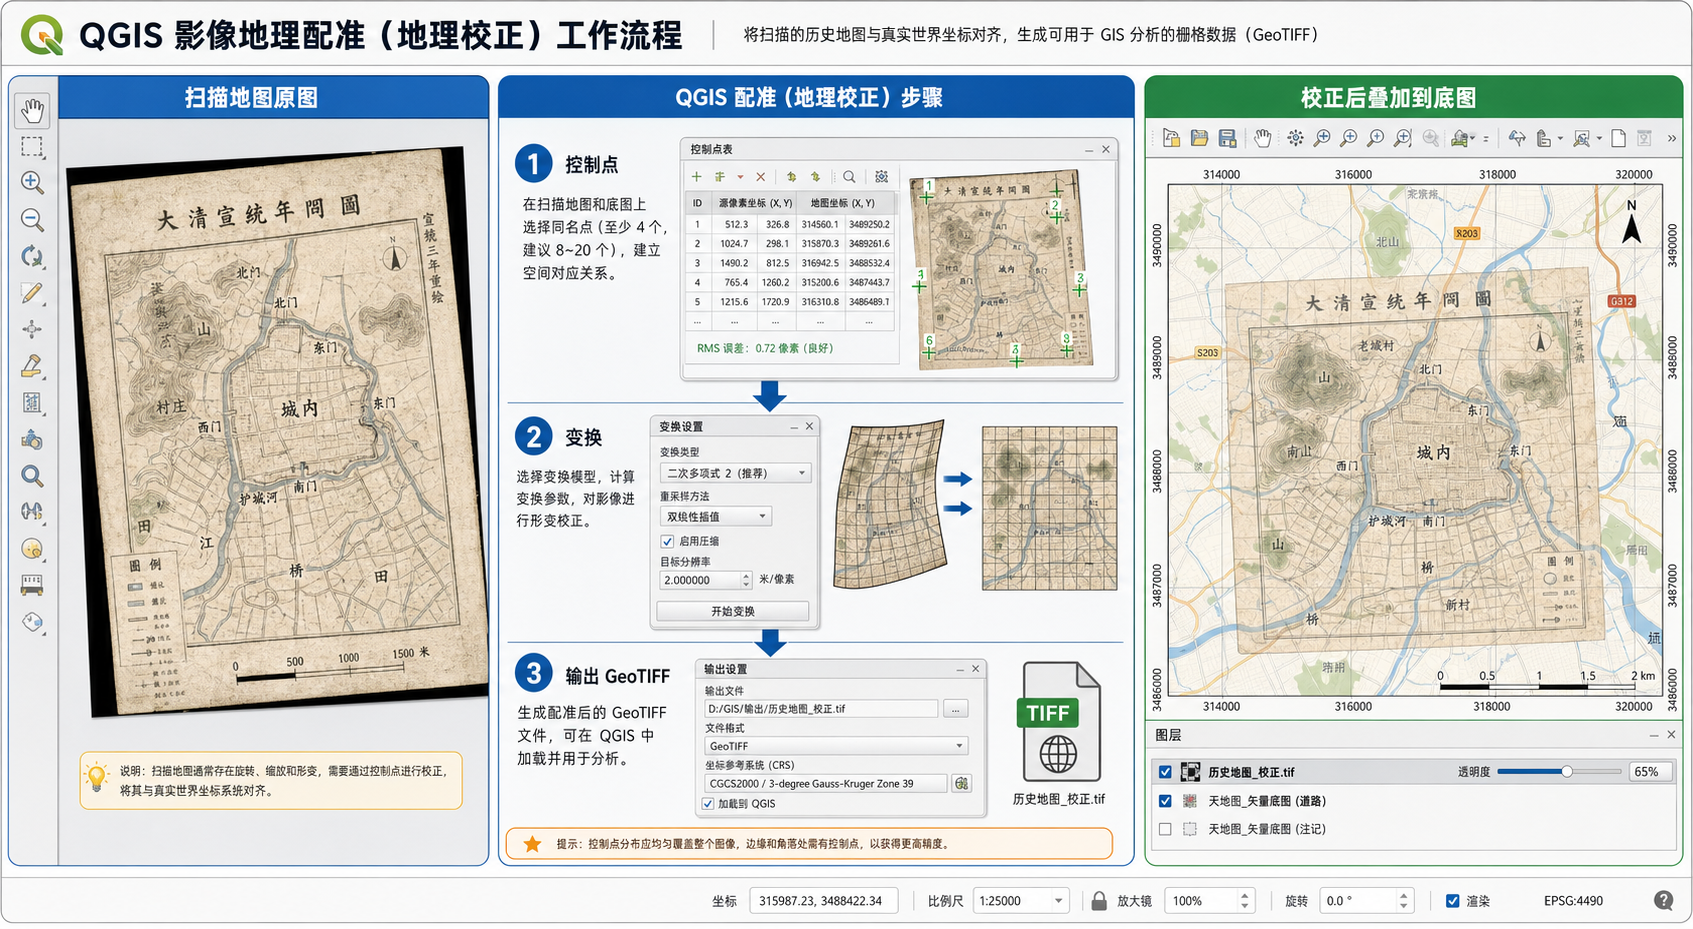1693x929 pixels.
Task: Click control point row 3 cell 316942.5
Action: click(820, 263)
